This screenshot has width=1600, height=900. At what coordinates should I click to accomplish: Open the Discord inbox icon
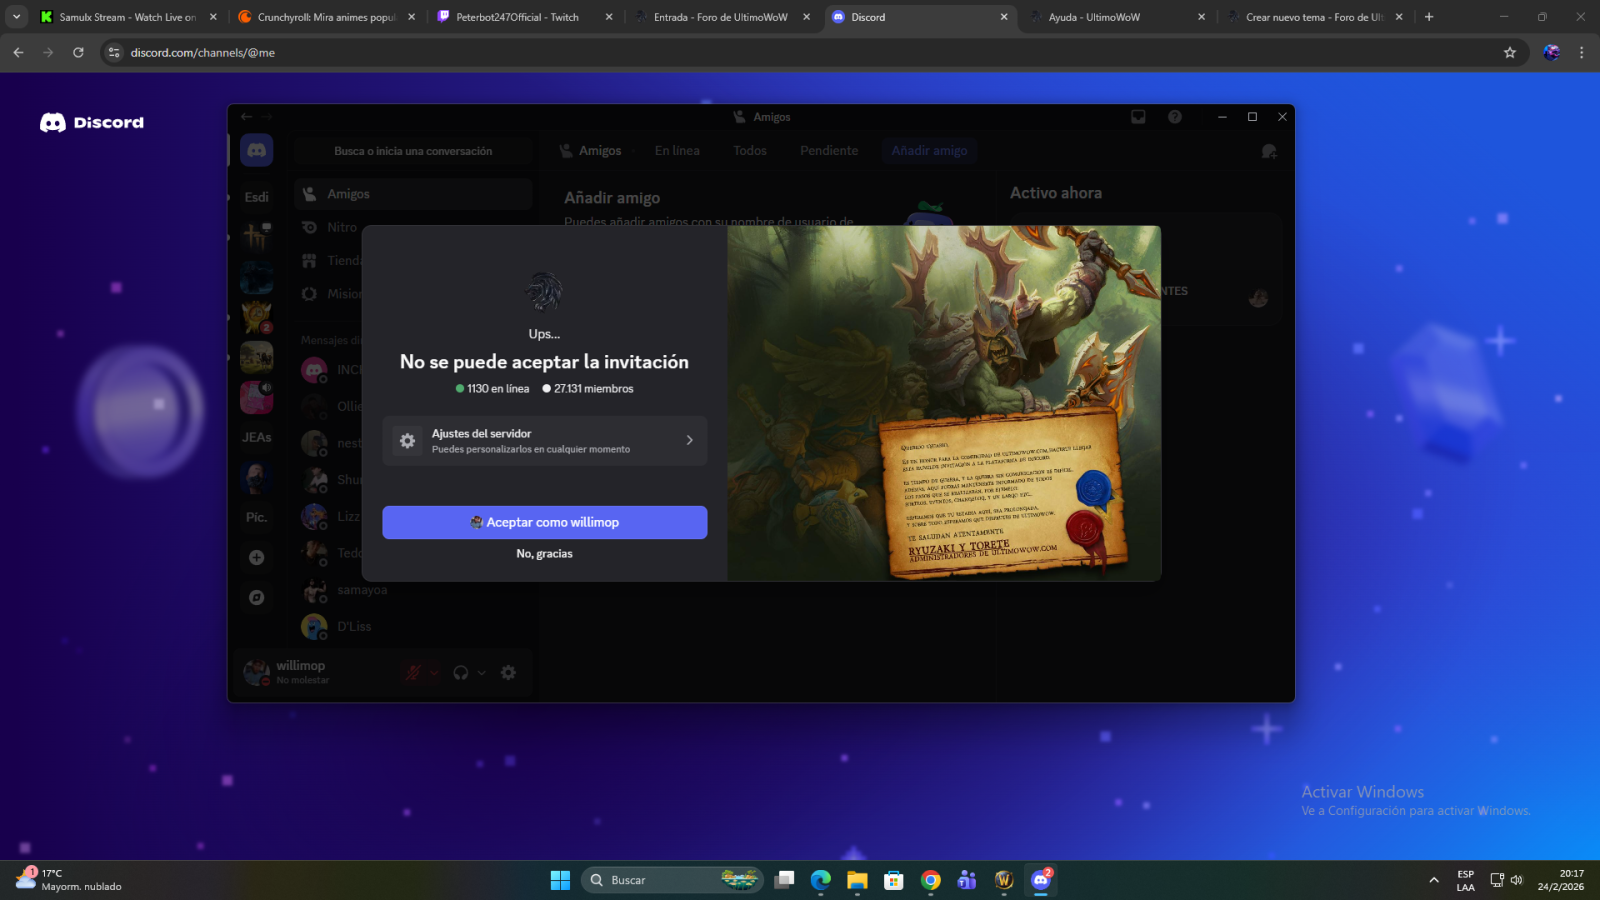[1138, 117]
